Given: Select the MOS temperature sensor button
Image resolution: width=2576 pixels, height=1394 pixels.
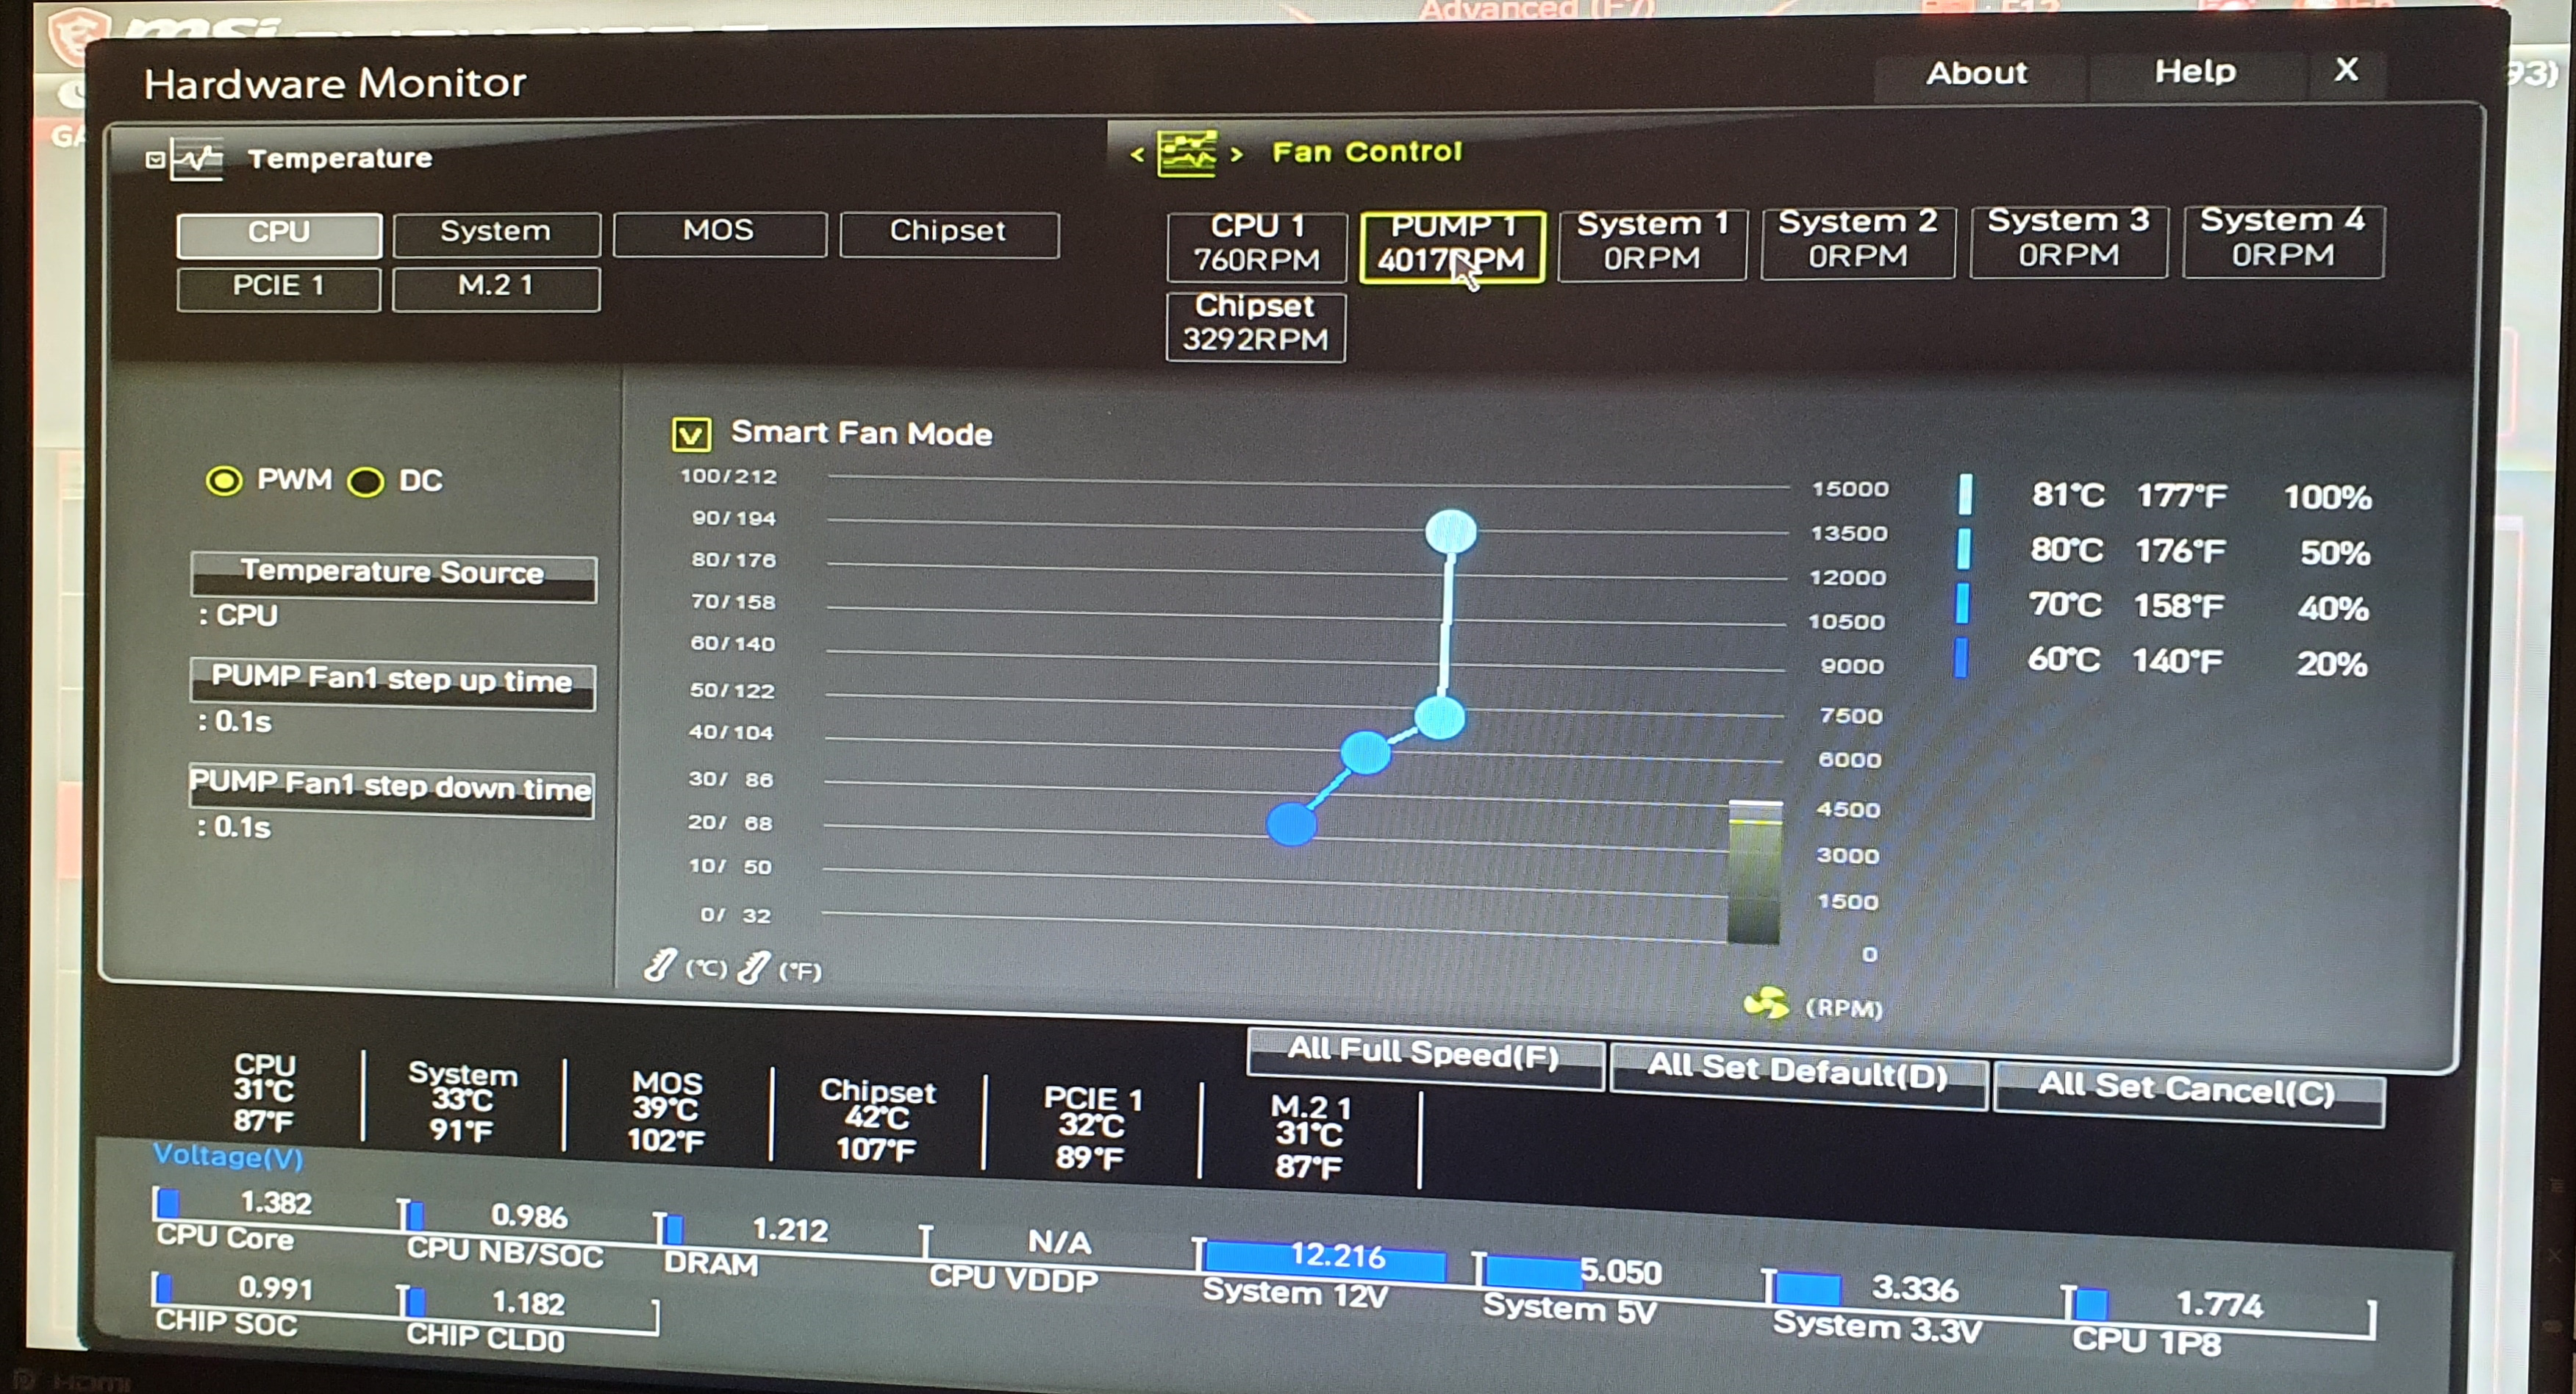Looking at the screenshot, I should (719, 233).
